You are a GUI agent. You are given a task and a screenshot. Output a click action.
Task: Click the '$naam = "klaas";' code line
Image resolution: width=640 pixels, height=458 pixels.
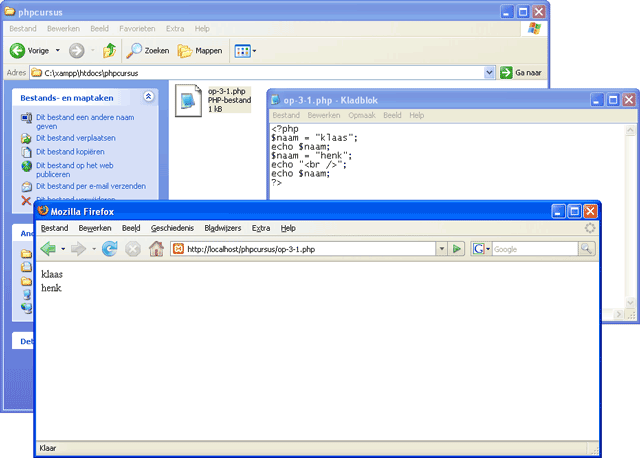314,138
